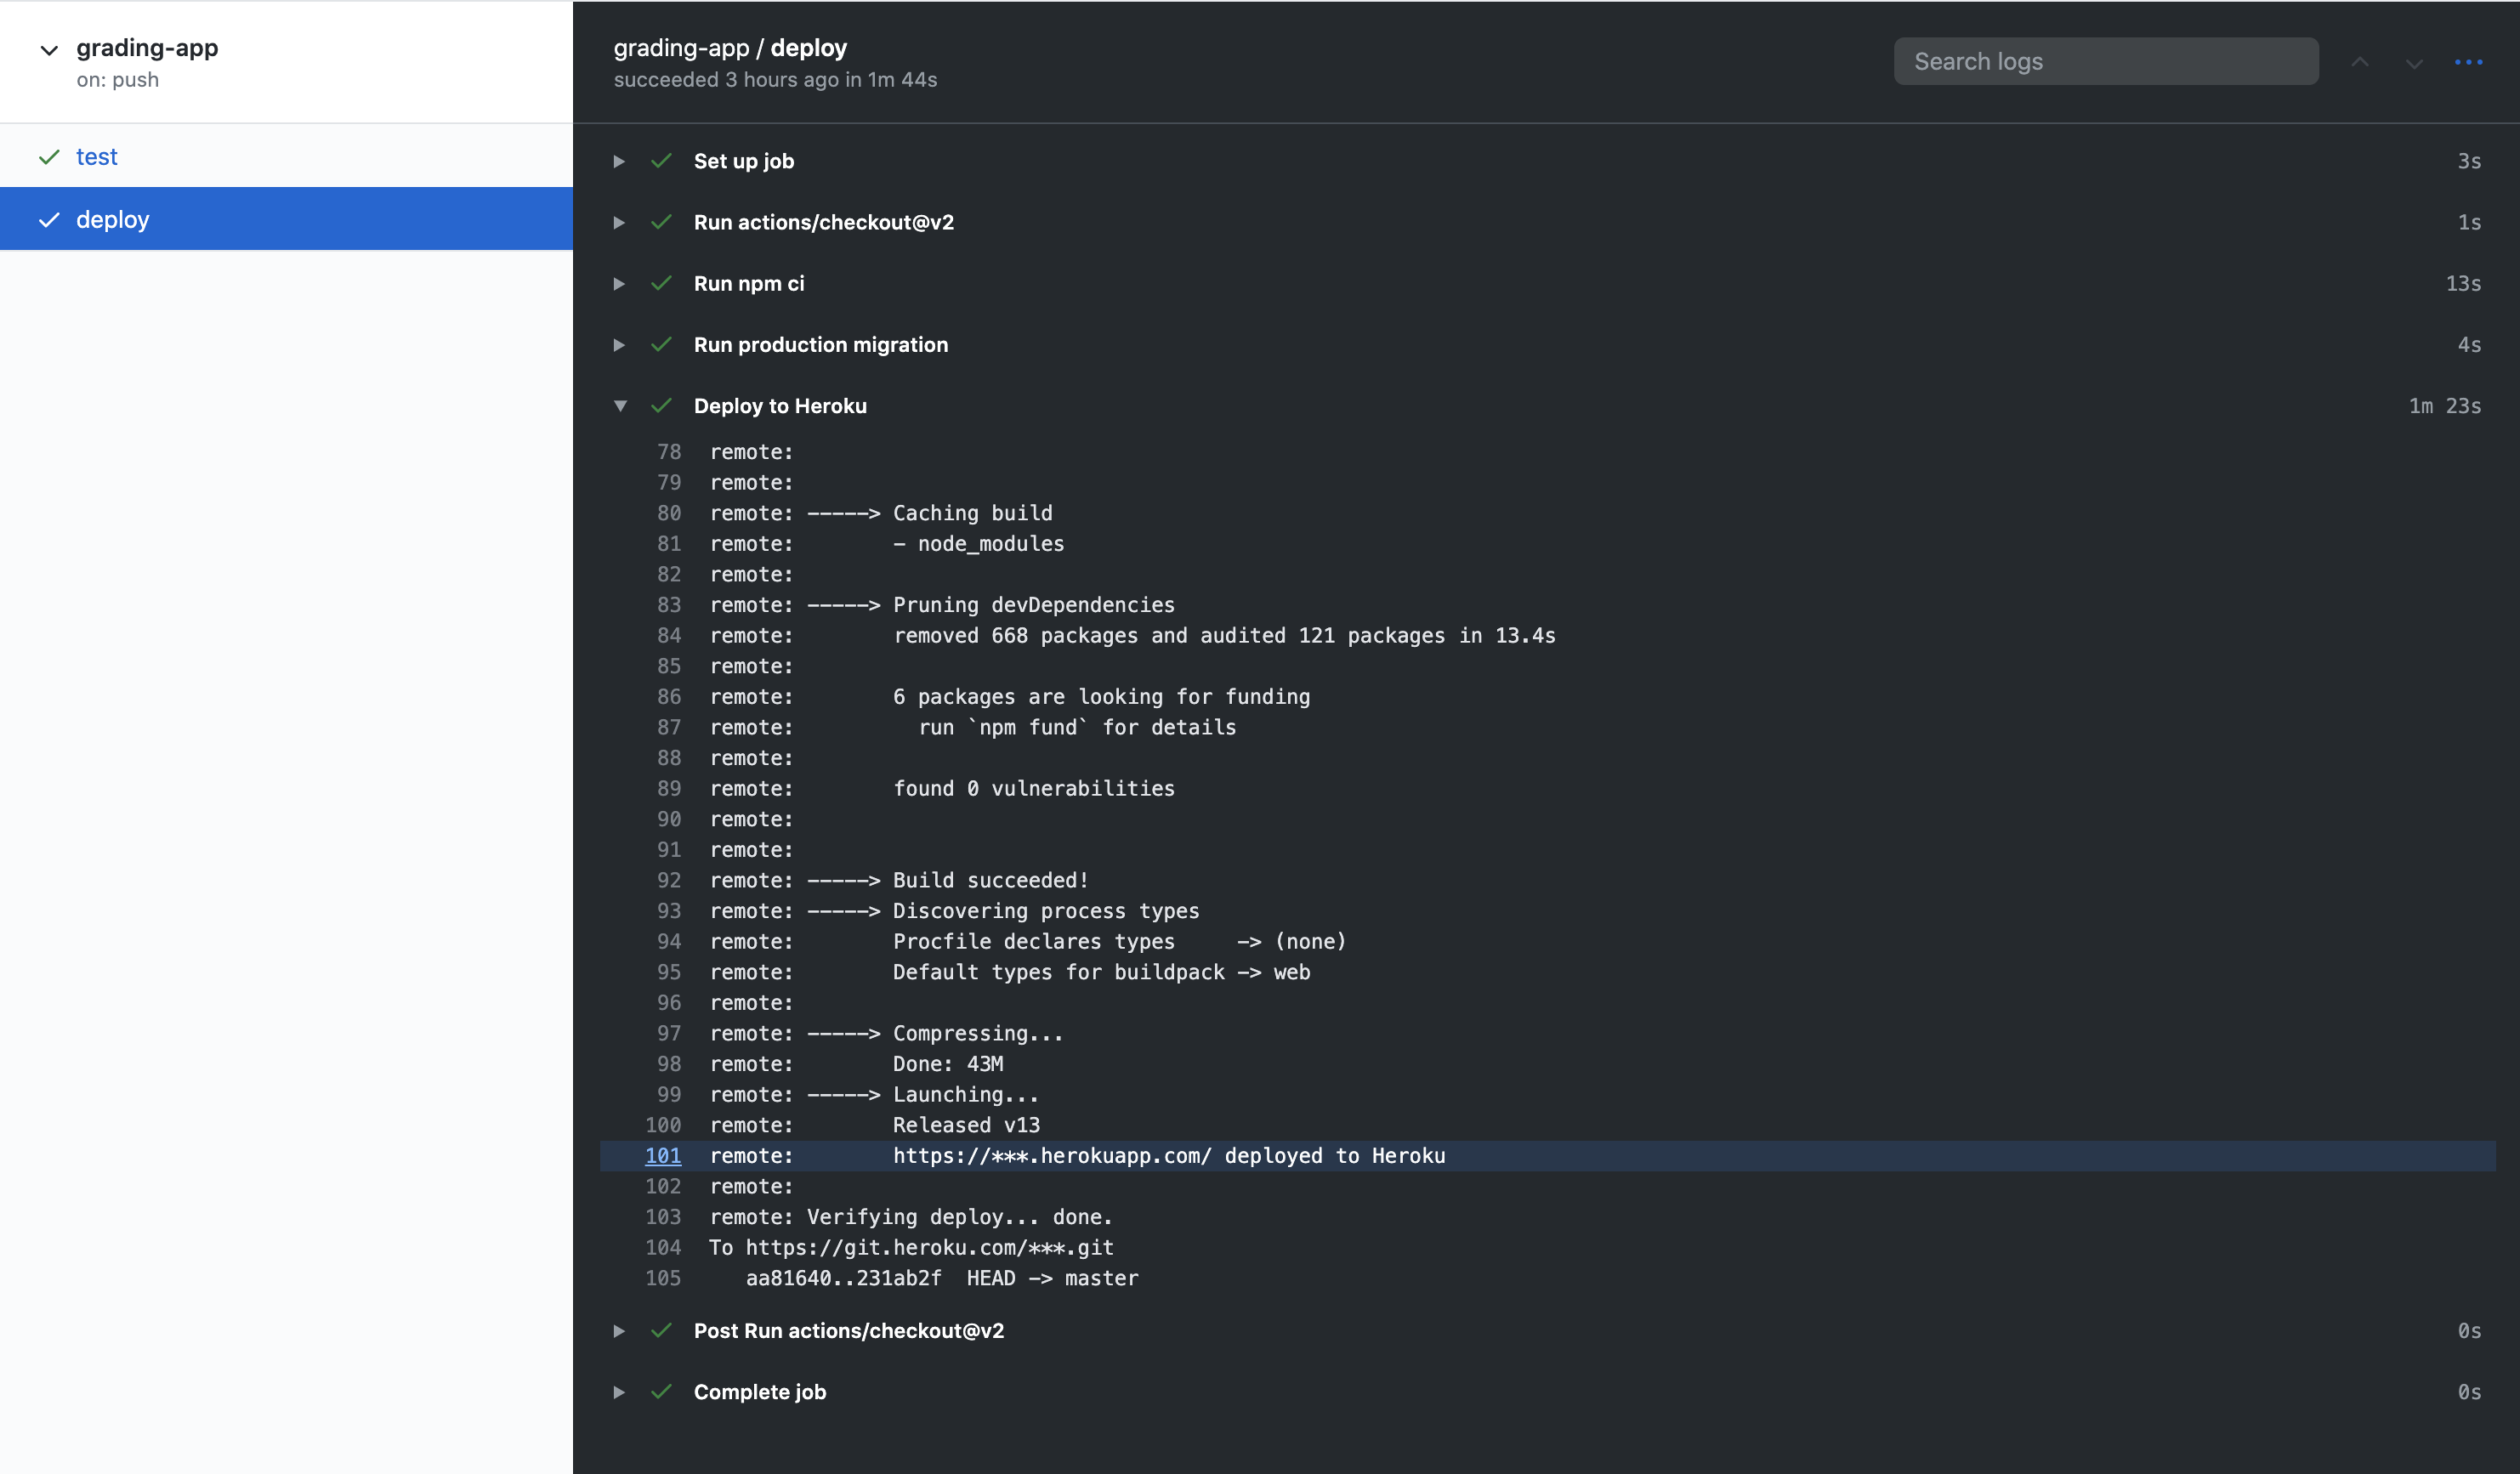This screenshot has height=1474, width=2520.
Task: Select the deploy job in sidebar
Action: click(113, 220)
